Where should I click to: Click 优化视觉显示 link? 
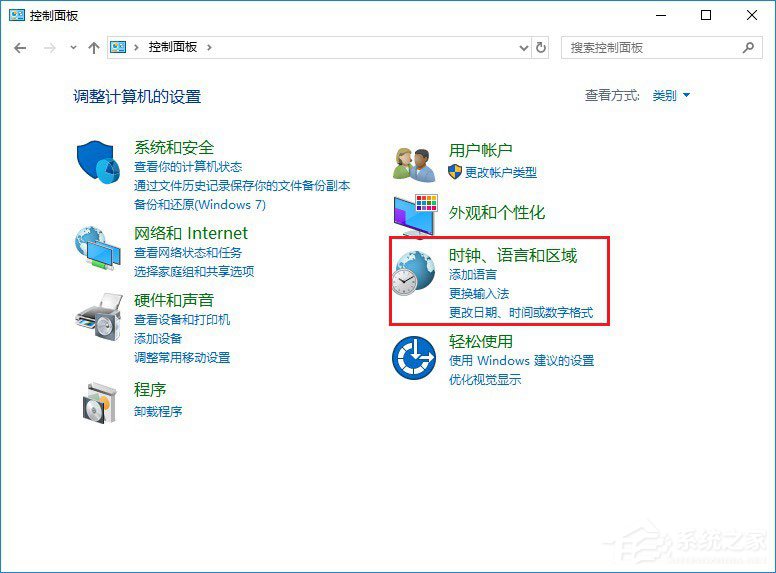coord(485,380)
